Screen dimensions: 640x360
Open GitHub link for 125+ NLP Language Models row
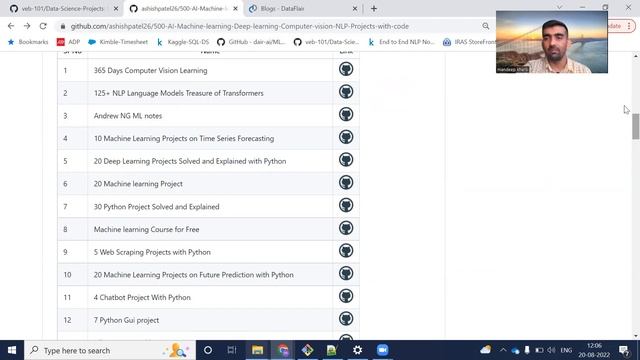(346, 92)
